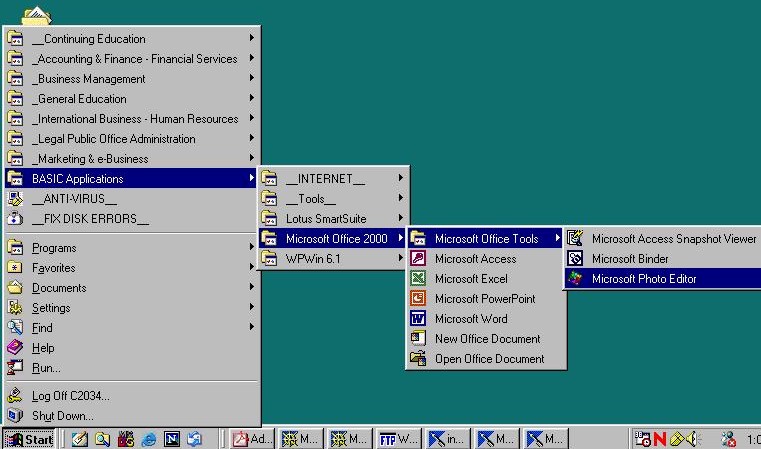This screenshot has height=449, width=761.
Task: Click the Netscape quick launch icon
Action: [172, 439]
